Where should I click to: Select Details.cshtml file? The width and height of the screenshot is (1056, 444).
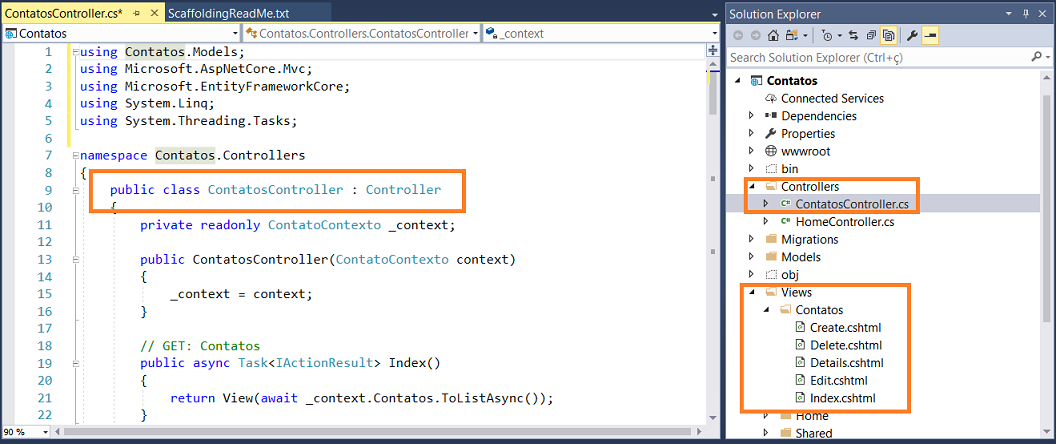coord(847,362)
